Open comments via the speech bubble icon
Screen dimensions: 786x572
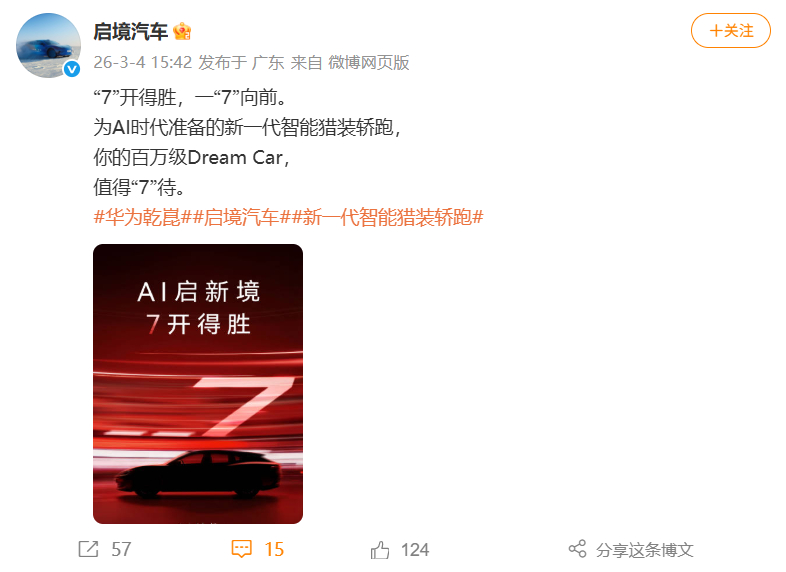[241, 549]
